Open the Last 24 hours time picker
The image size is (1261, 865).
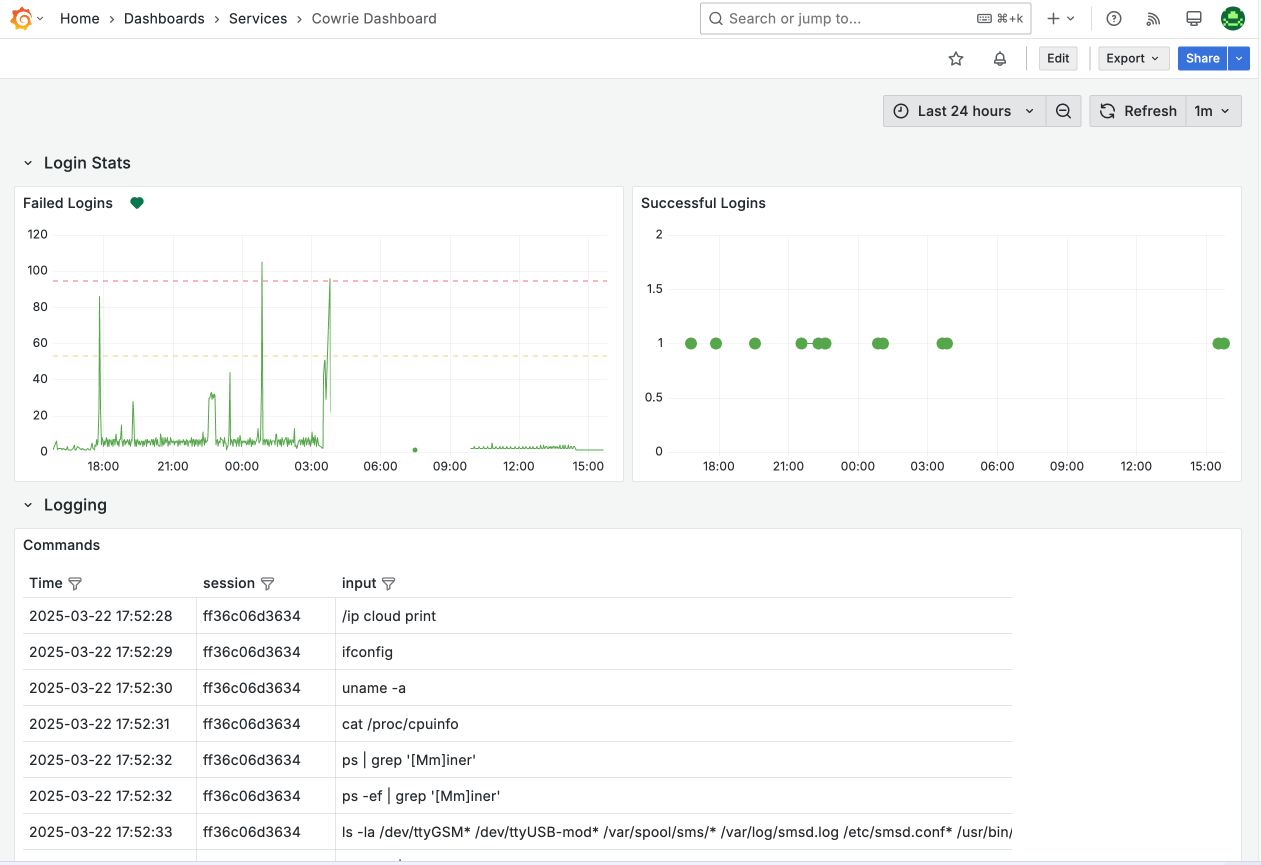(x=964, y=111)
